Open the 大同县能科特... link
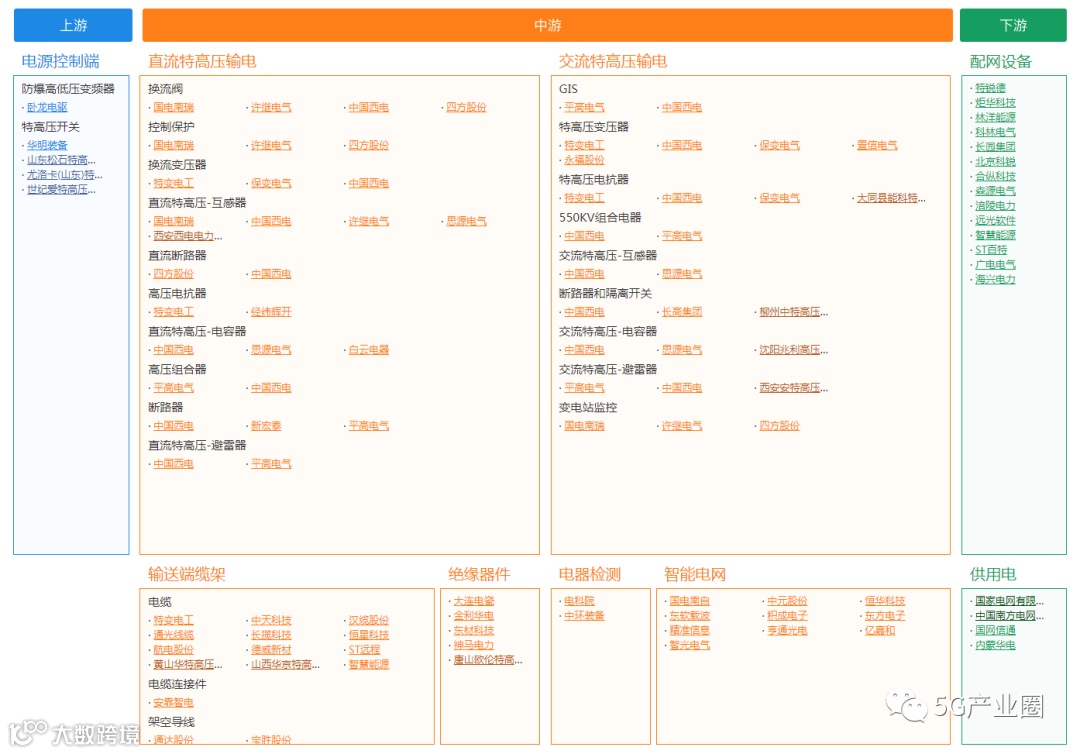1080x754 pixels. [x=891, y=198]
